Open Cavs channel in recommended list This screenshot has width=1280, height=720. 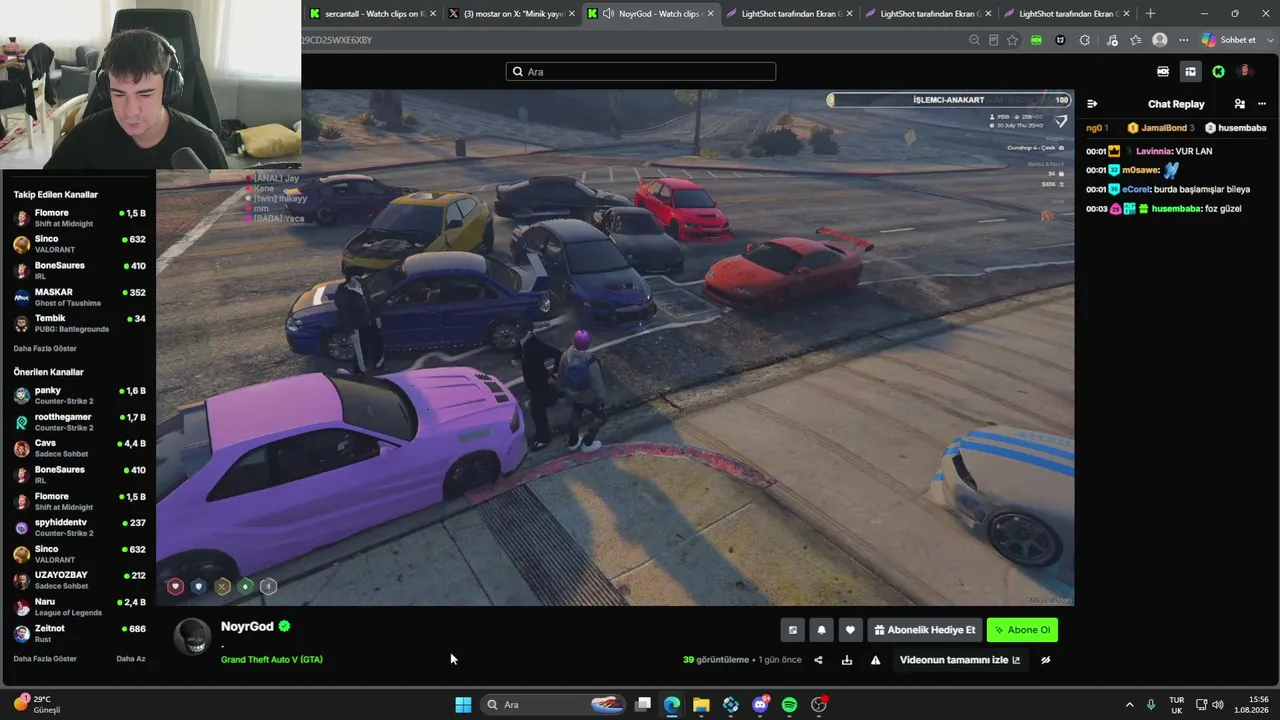[x=80, y=448]
